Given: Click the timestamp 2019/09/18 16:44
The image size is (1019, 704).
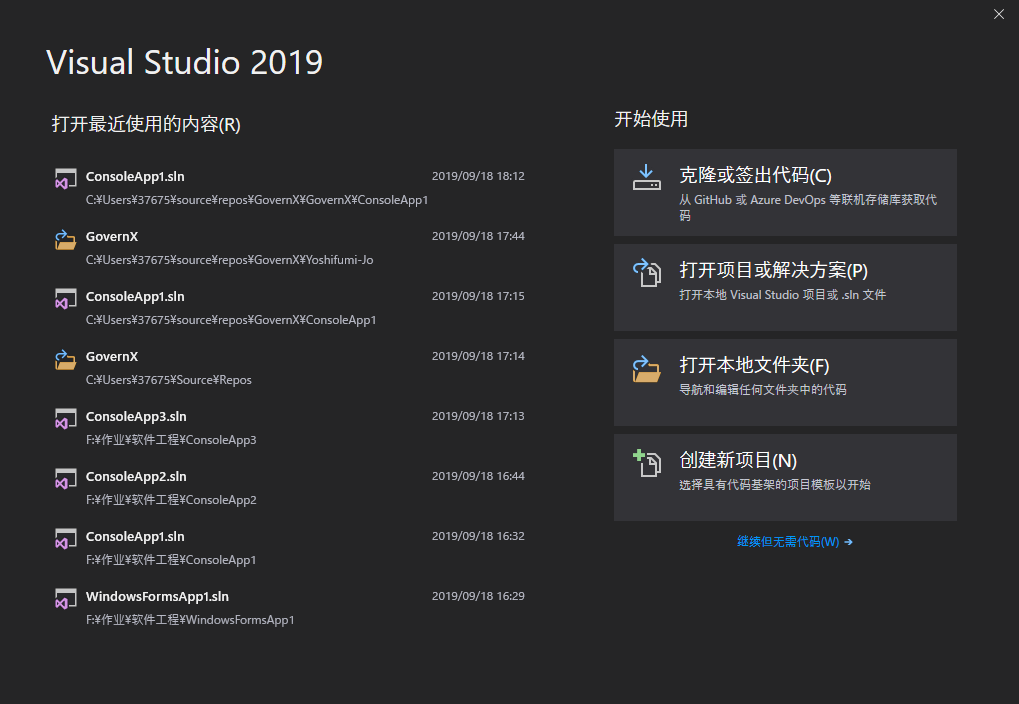Looking at the screenshot, I should (x=478, y=476).
